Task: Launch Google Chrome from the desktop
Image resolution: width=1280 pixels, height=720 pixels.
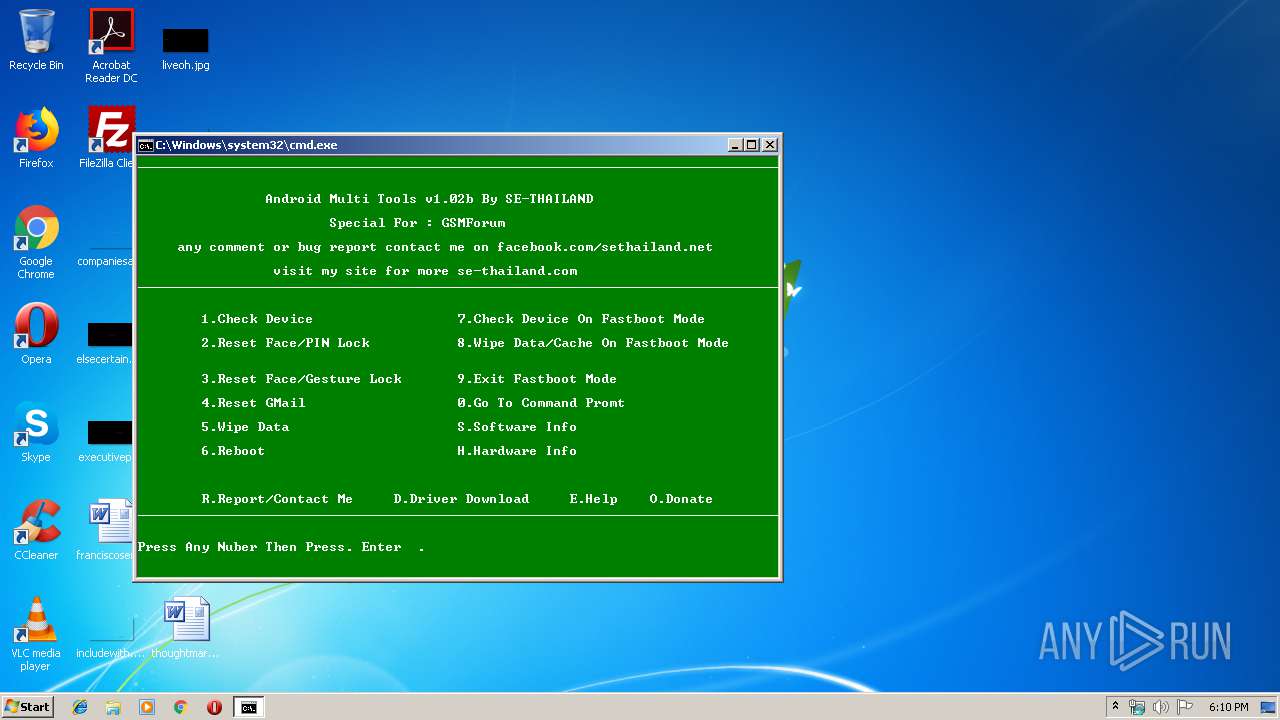Action: pyautogui.click(x=36, y=242)
